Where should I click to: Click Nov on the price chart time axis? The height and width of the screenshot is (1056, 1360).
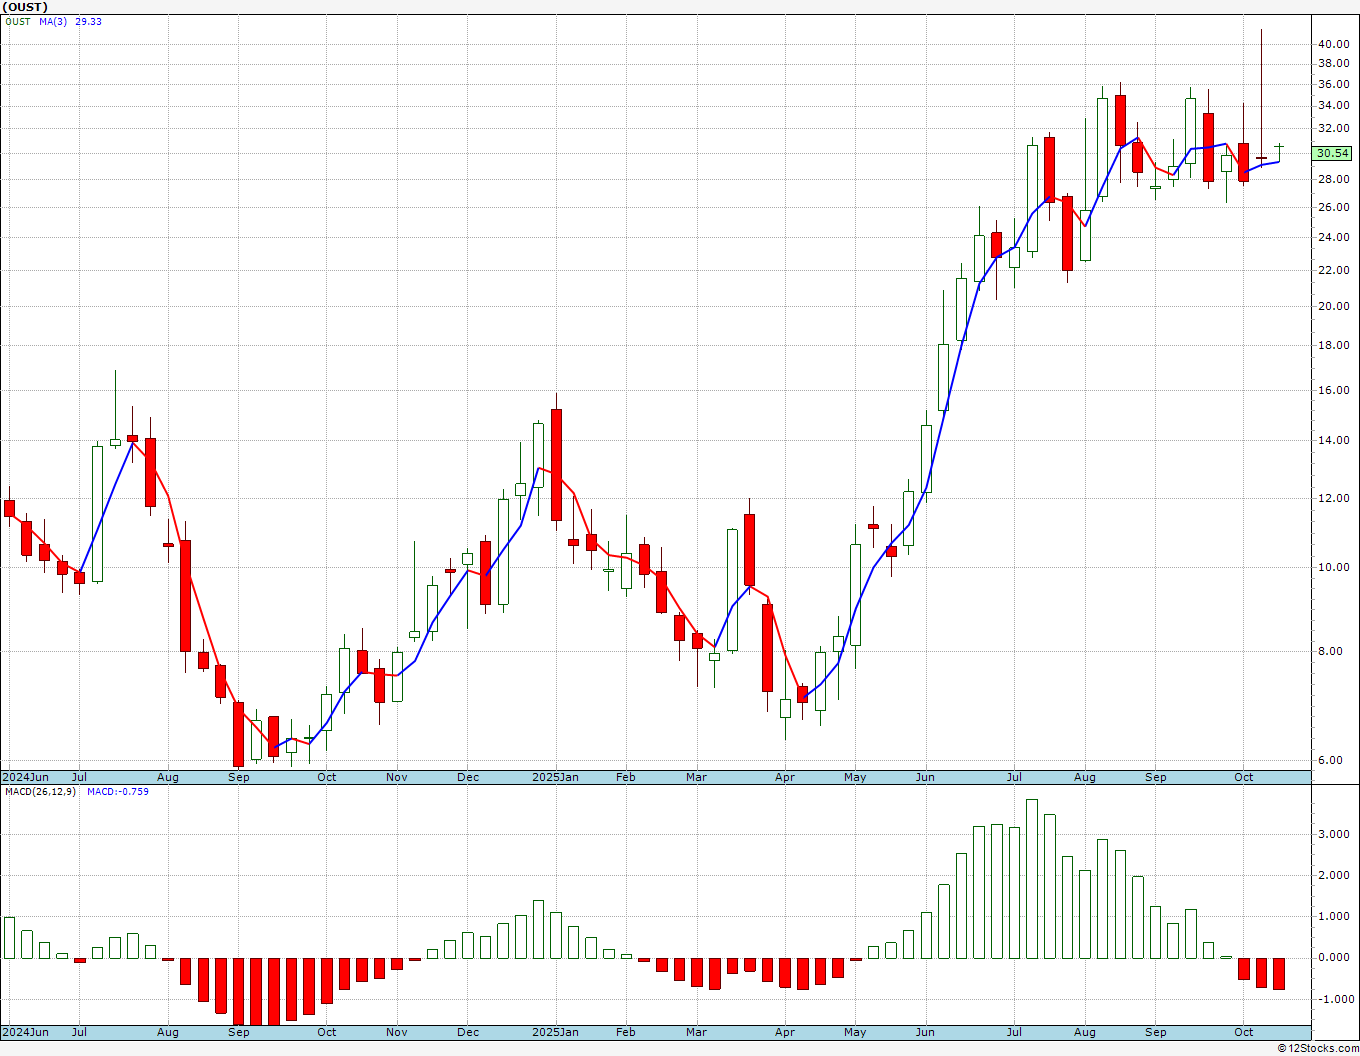coord(397,777)
